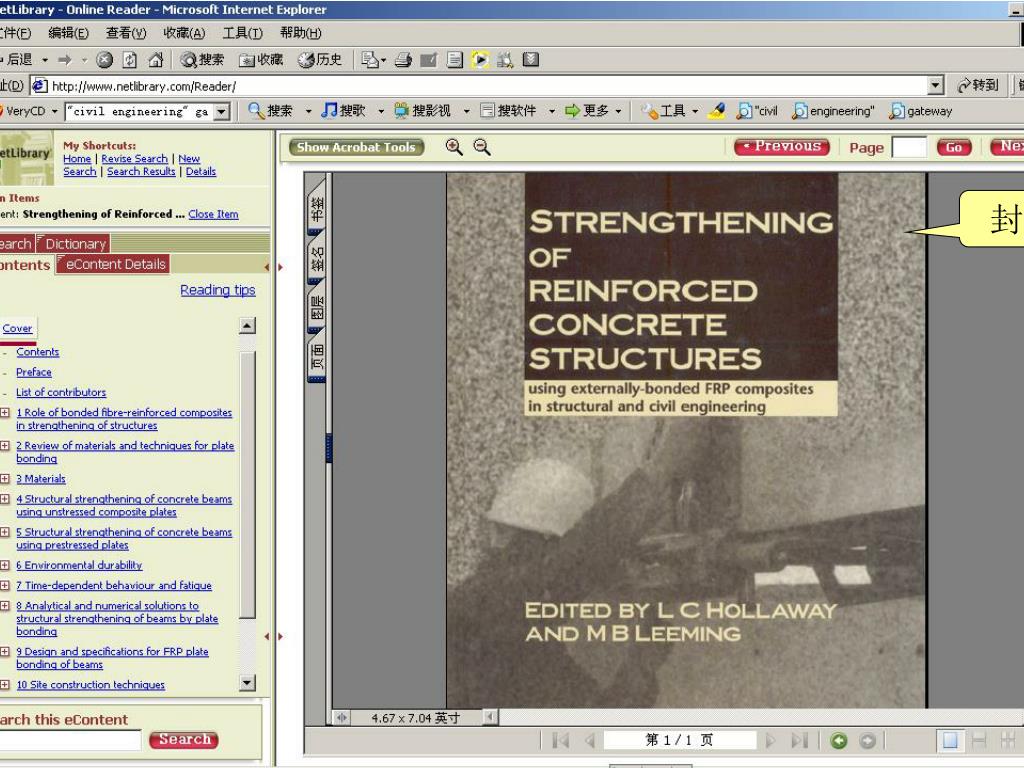Click the printer icon in IE toolbar
The image size is (1024, 768).
[x=404, y=60]
